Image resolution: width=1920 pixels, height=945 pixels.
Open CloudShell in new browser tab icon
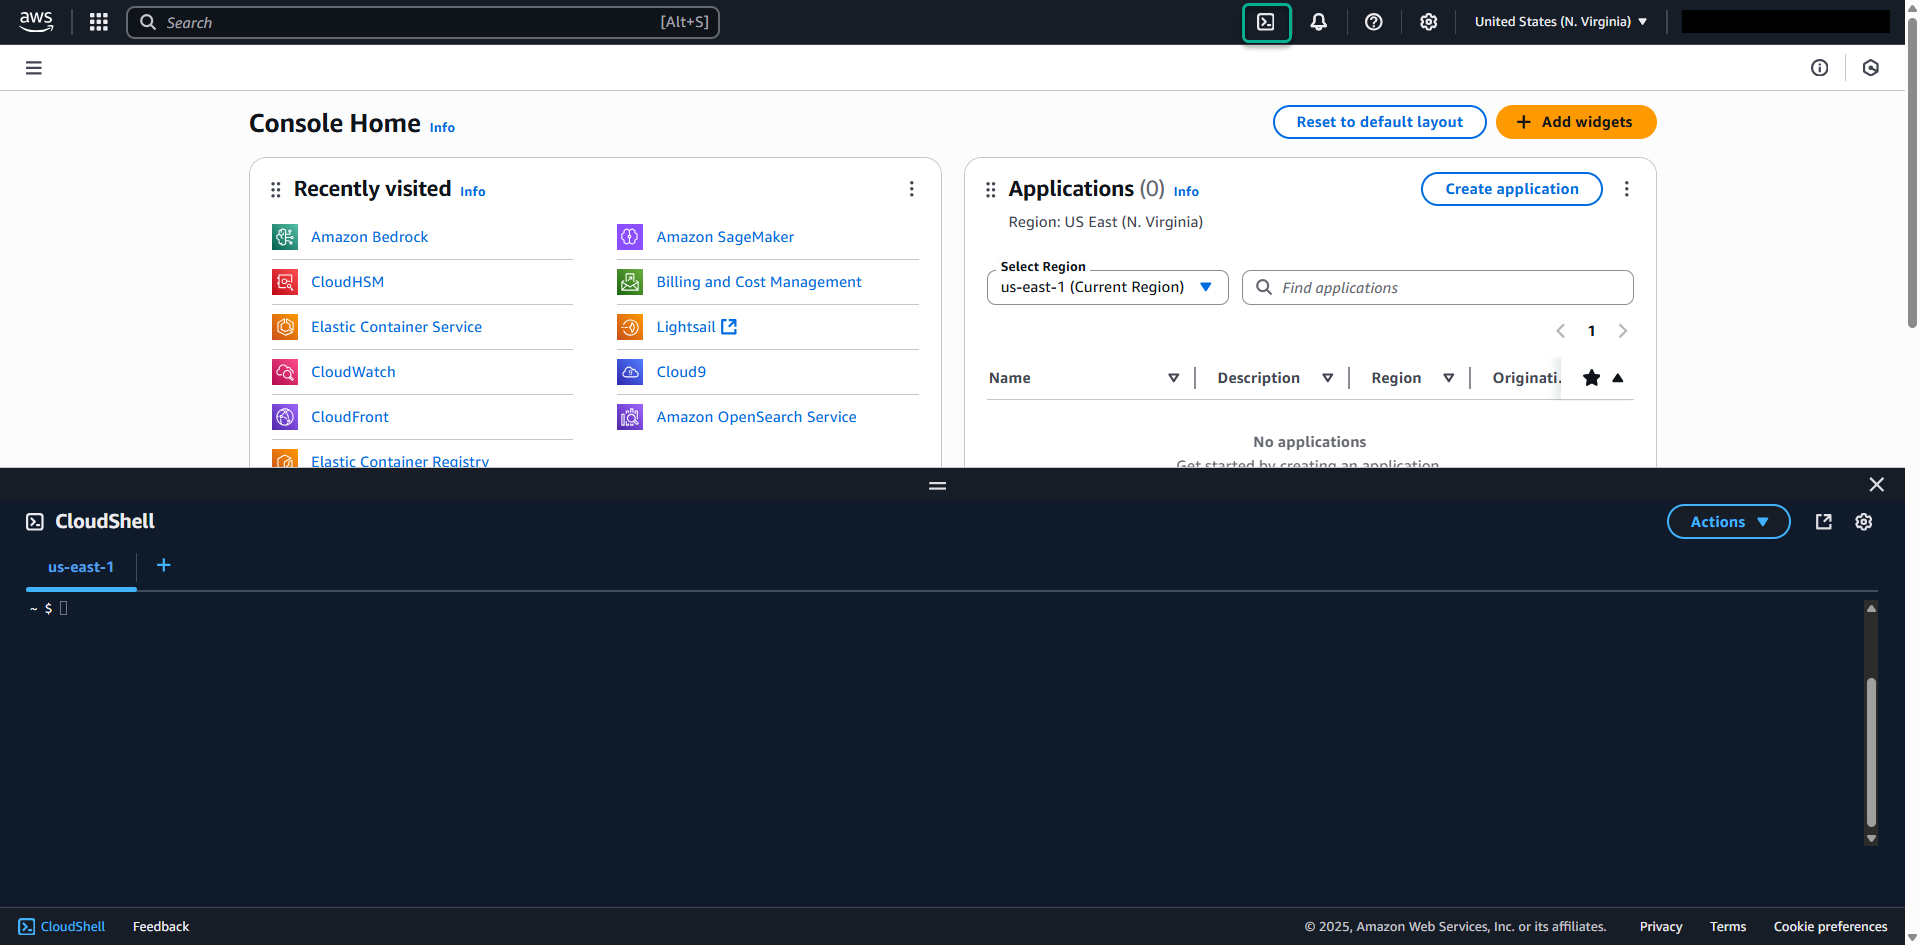click(1824, 522)
